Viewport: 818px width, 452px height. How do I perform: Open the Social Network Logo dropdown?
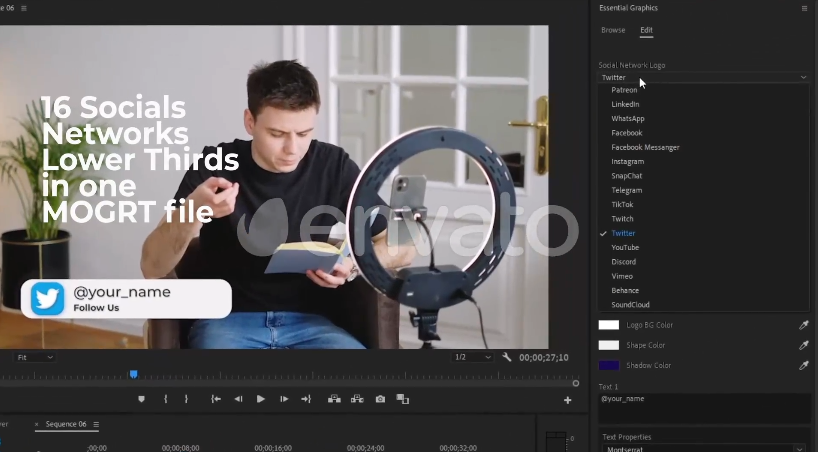click(703, 77)
